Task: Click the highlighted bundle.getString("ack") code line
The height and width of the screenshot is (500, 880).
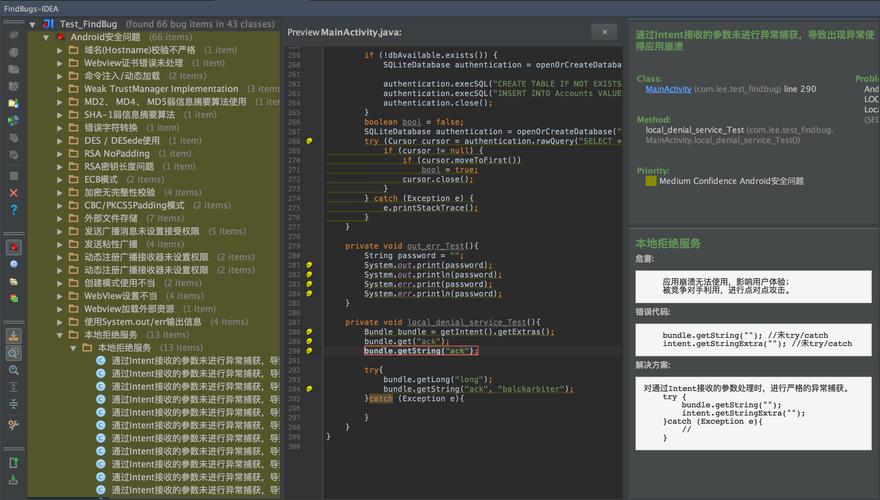Action: point(420,351)
